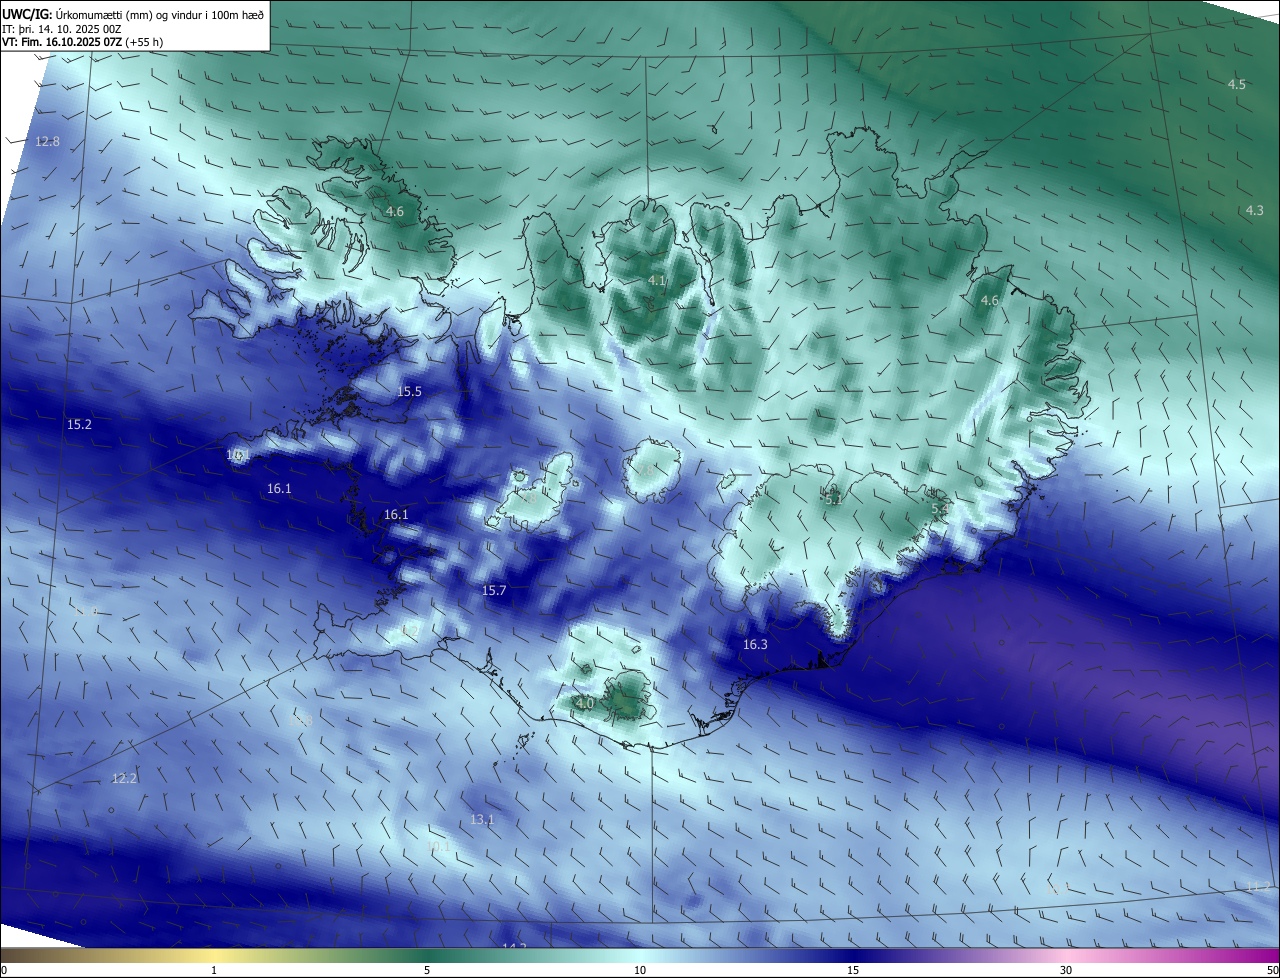Click the 4.1 value label
The image size is (1280, 978).
click(657, 282)
